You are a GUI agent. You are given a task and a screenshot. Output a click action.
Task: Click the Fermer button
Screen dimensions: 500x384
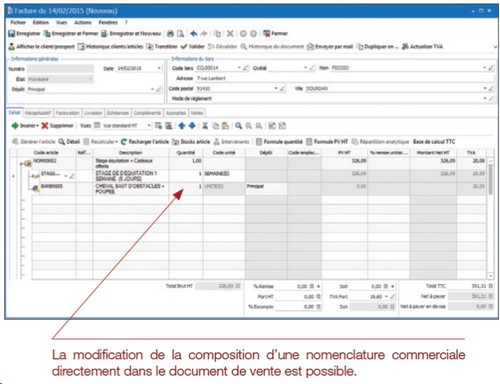(275, 34)
